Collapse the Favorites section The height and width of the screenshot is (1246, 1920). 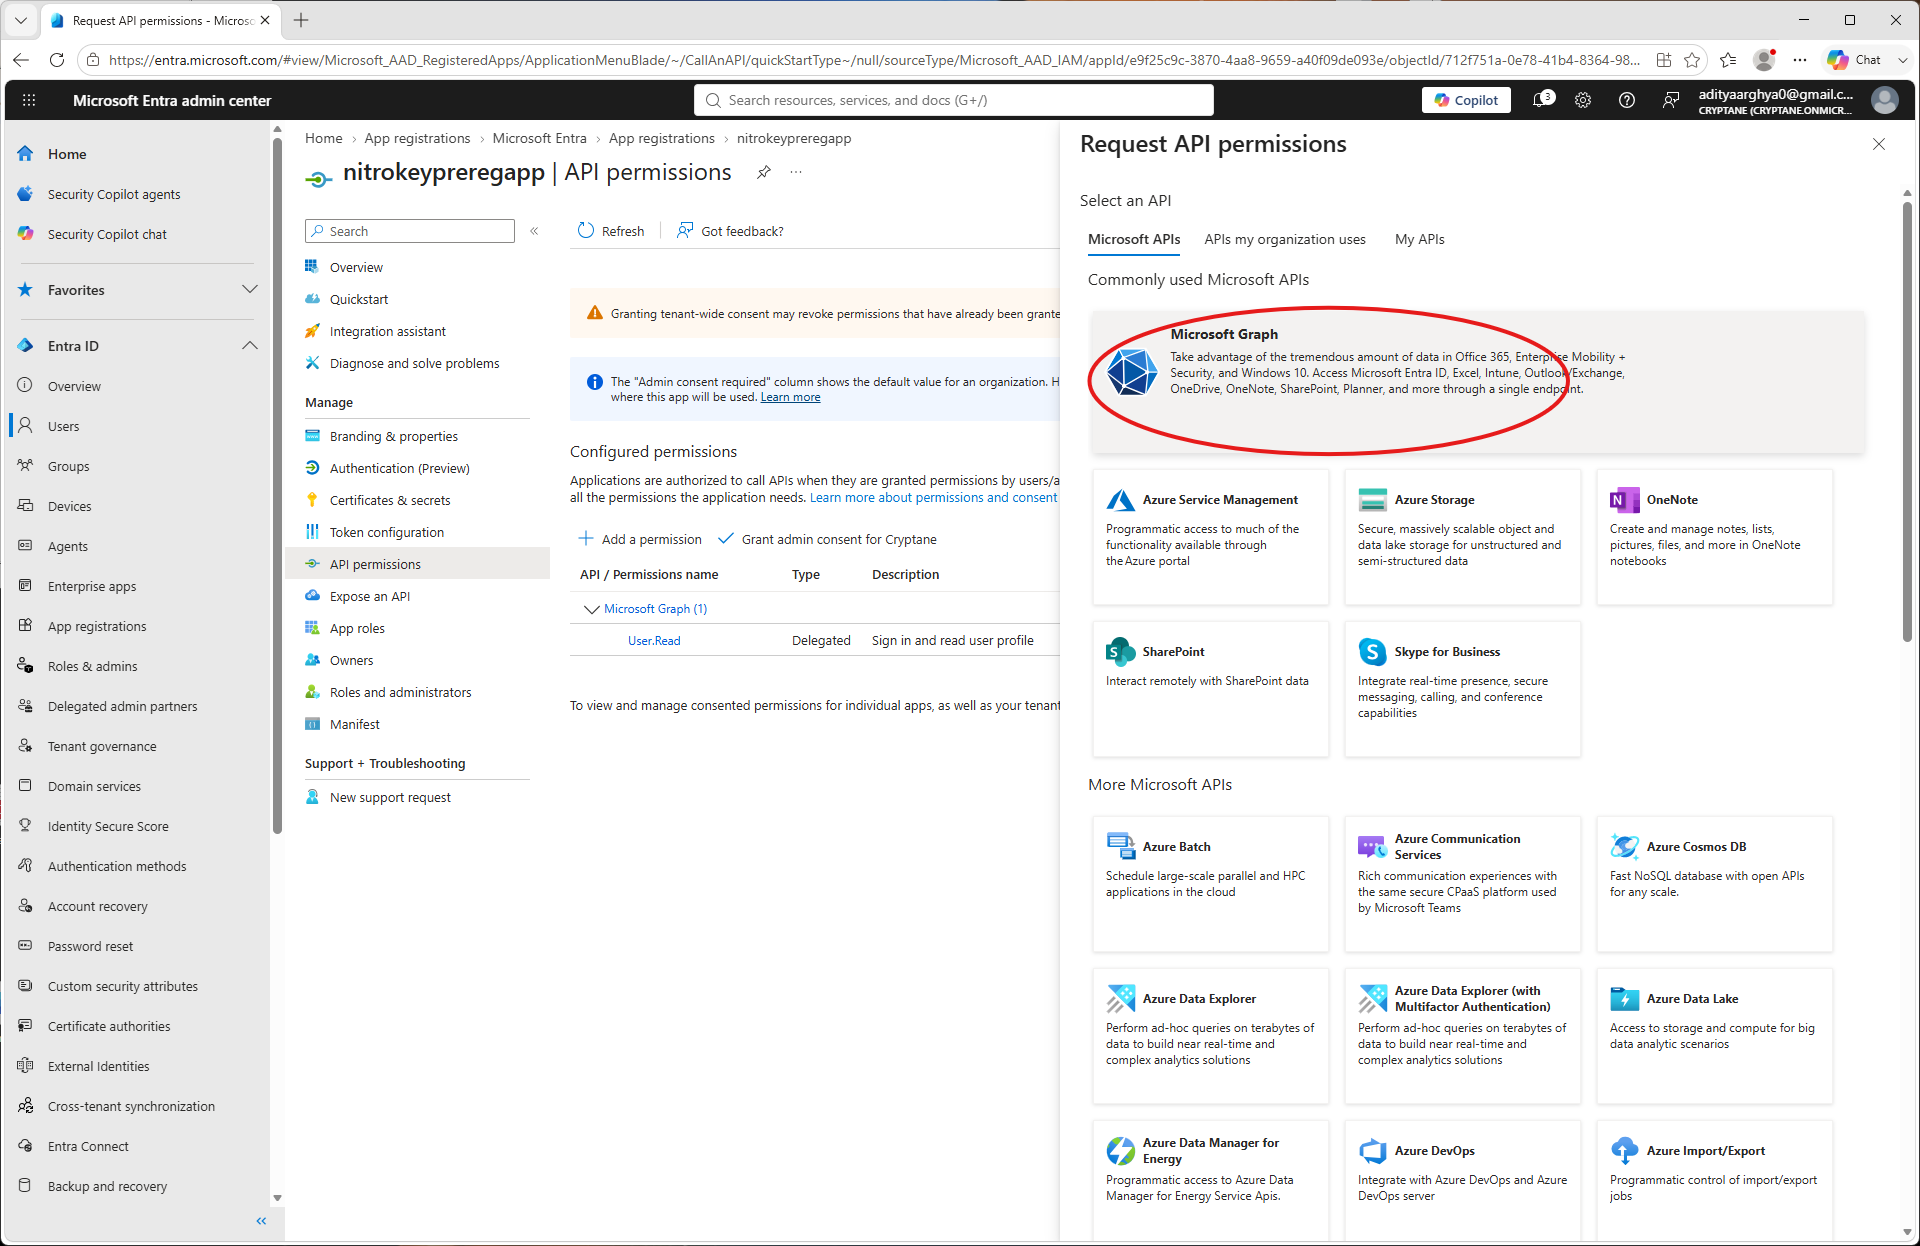pos(250,290)
